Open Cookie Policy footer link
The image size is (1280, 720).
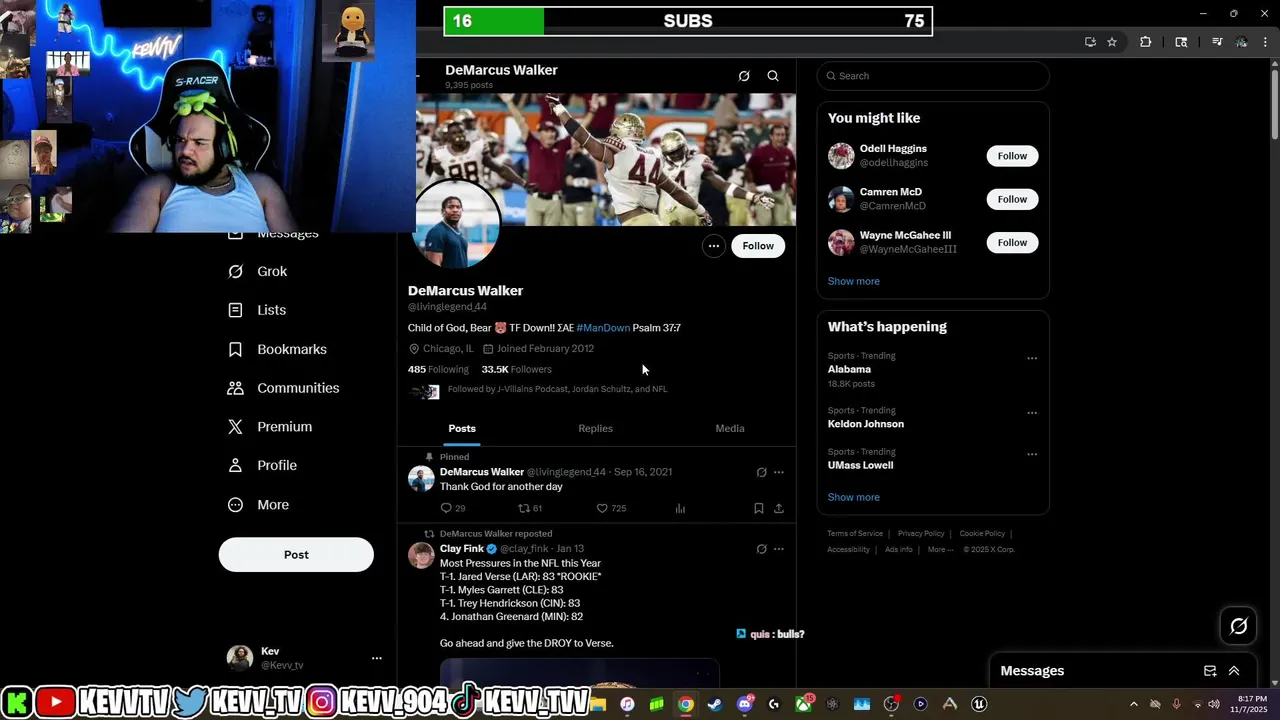point(982,534)
